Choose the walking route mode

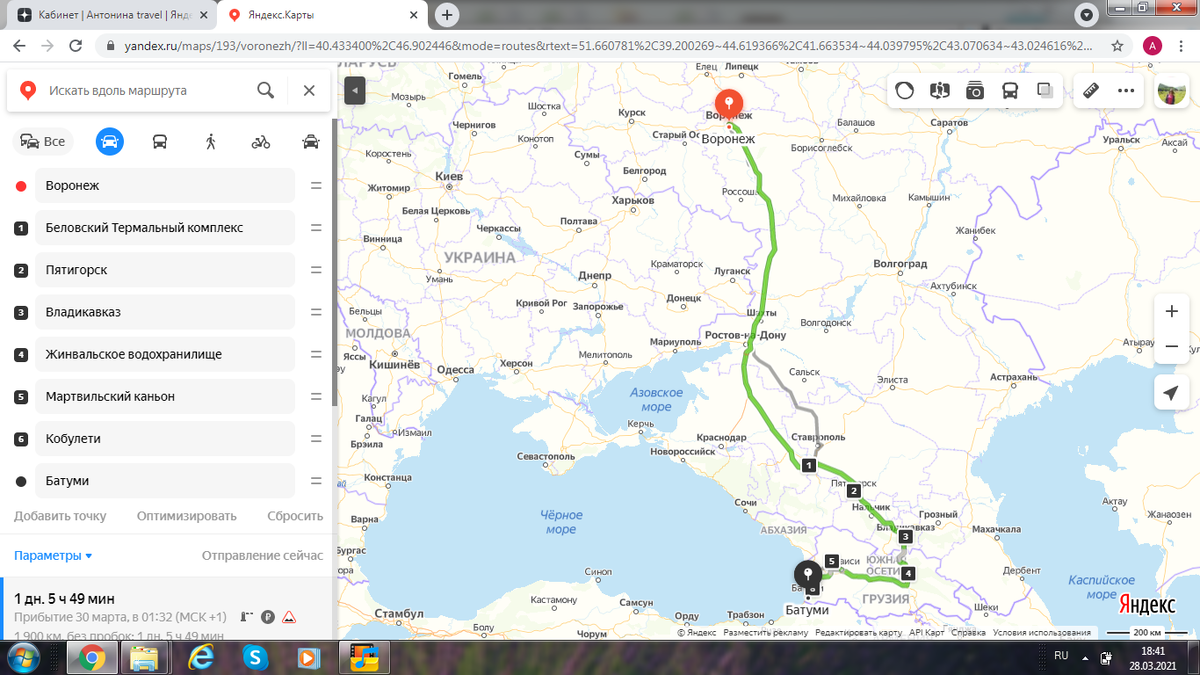(210, 141)
